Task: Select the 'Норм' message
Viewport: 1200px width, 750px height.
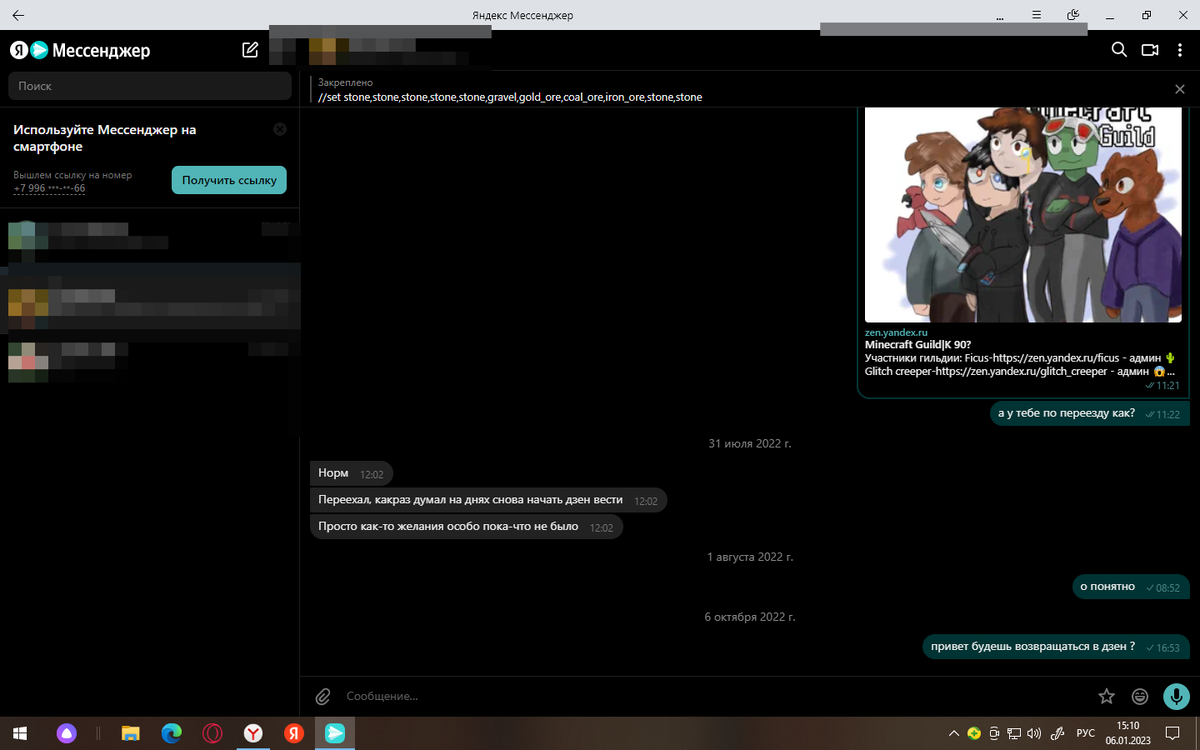Action: (x=352, y=473)
